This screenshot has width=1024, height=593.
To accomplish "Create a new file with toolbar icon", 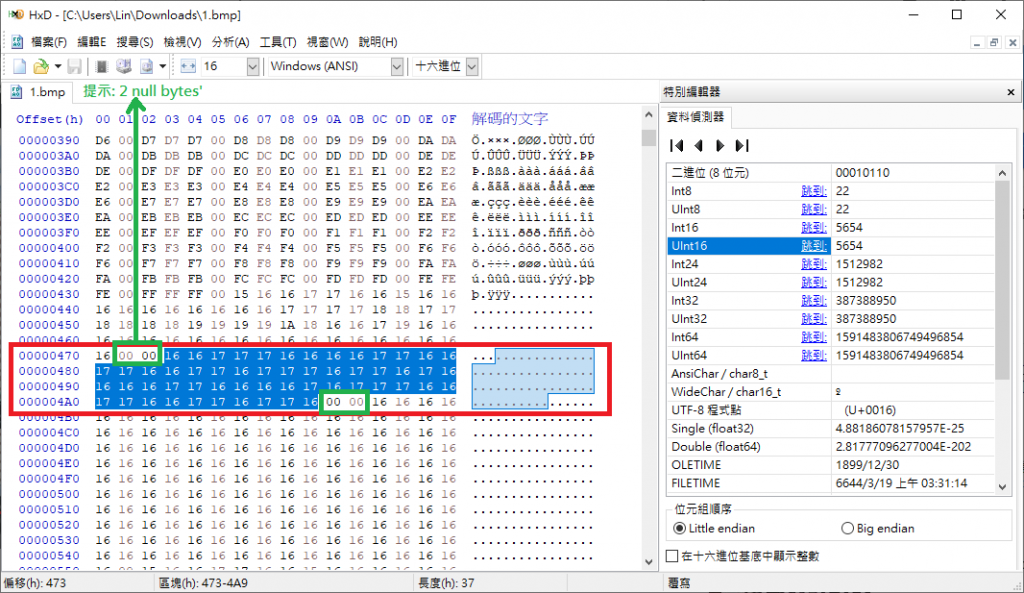I will [20, 66].
